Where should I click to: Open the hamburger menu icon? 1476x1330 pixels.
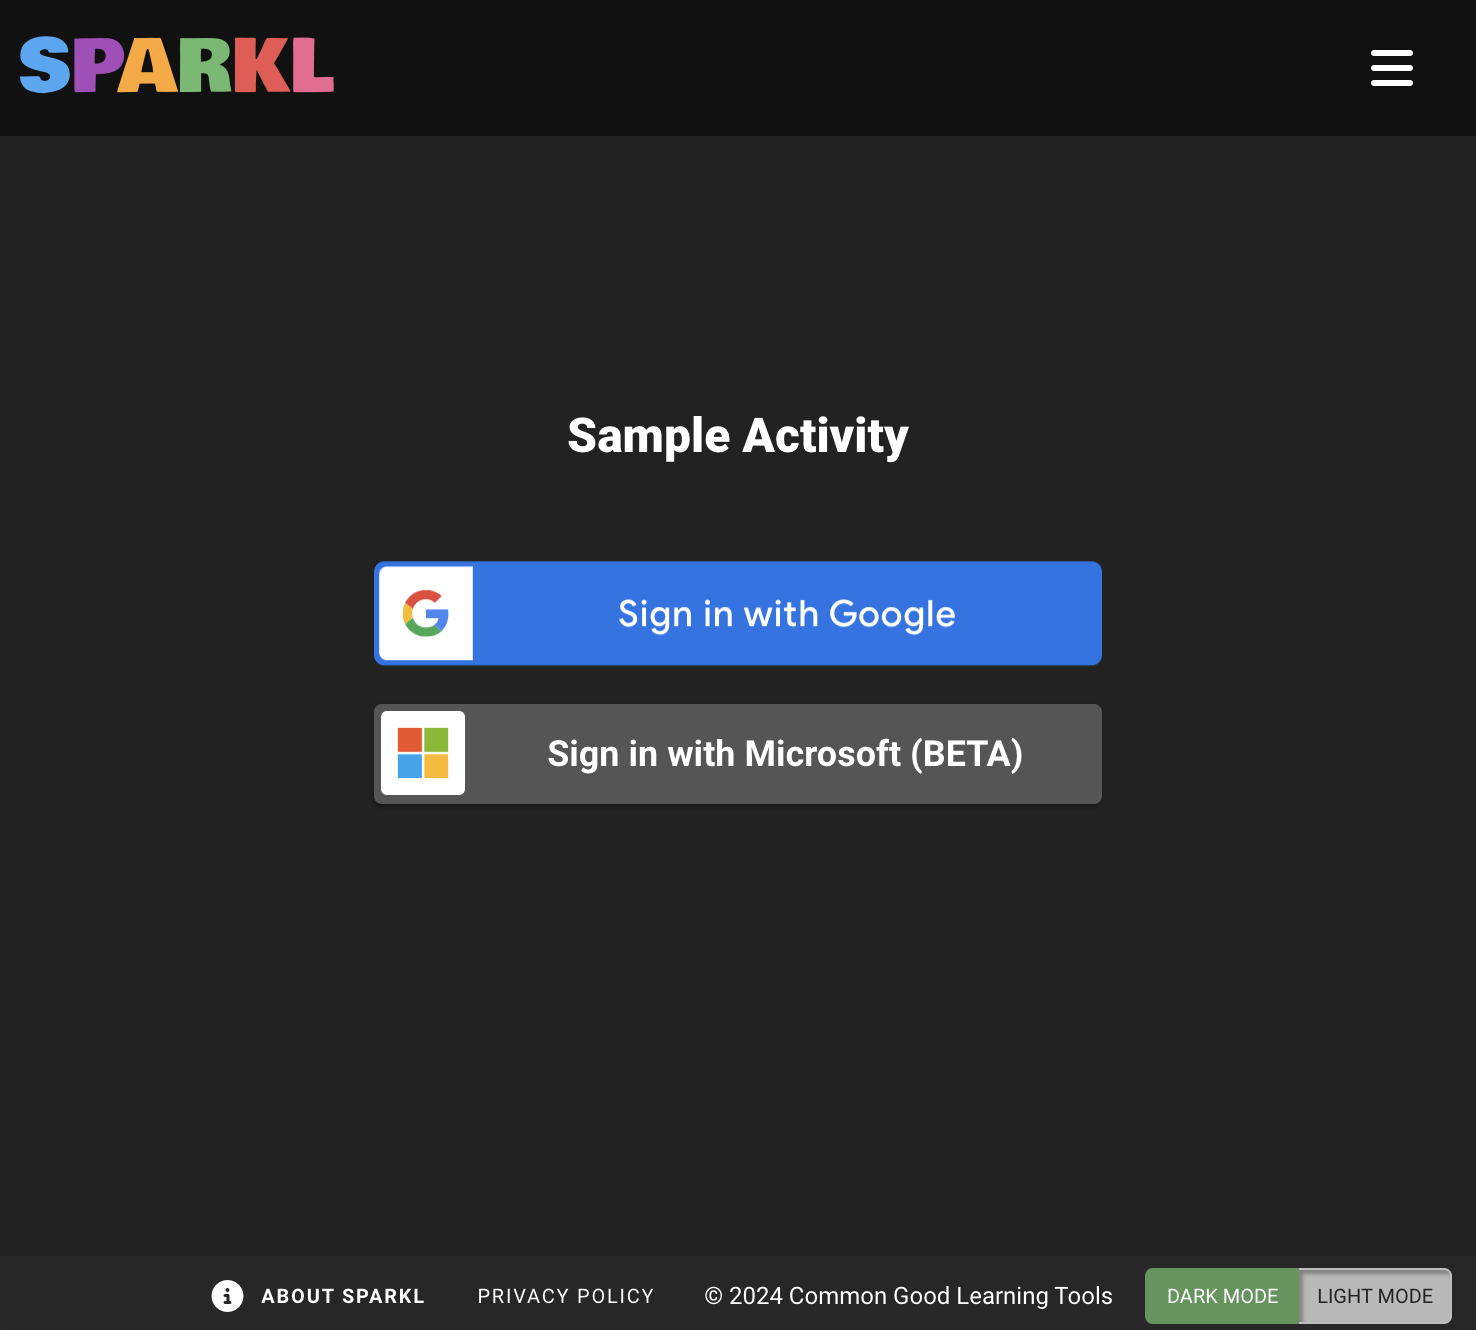tap(1391, 68)
